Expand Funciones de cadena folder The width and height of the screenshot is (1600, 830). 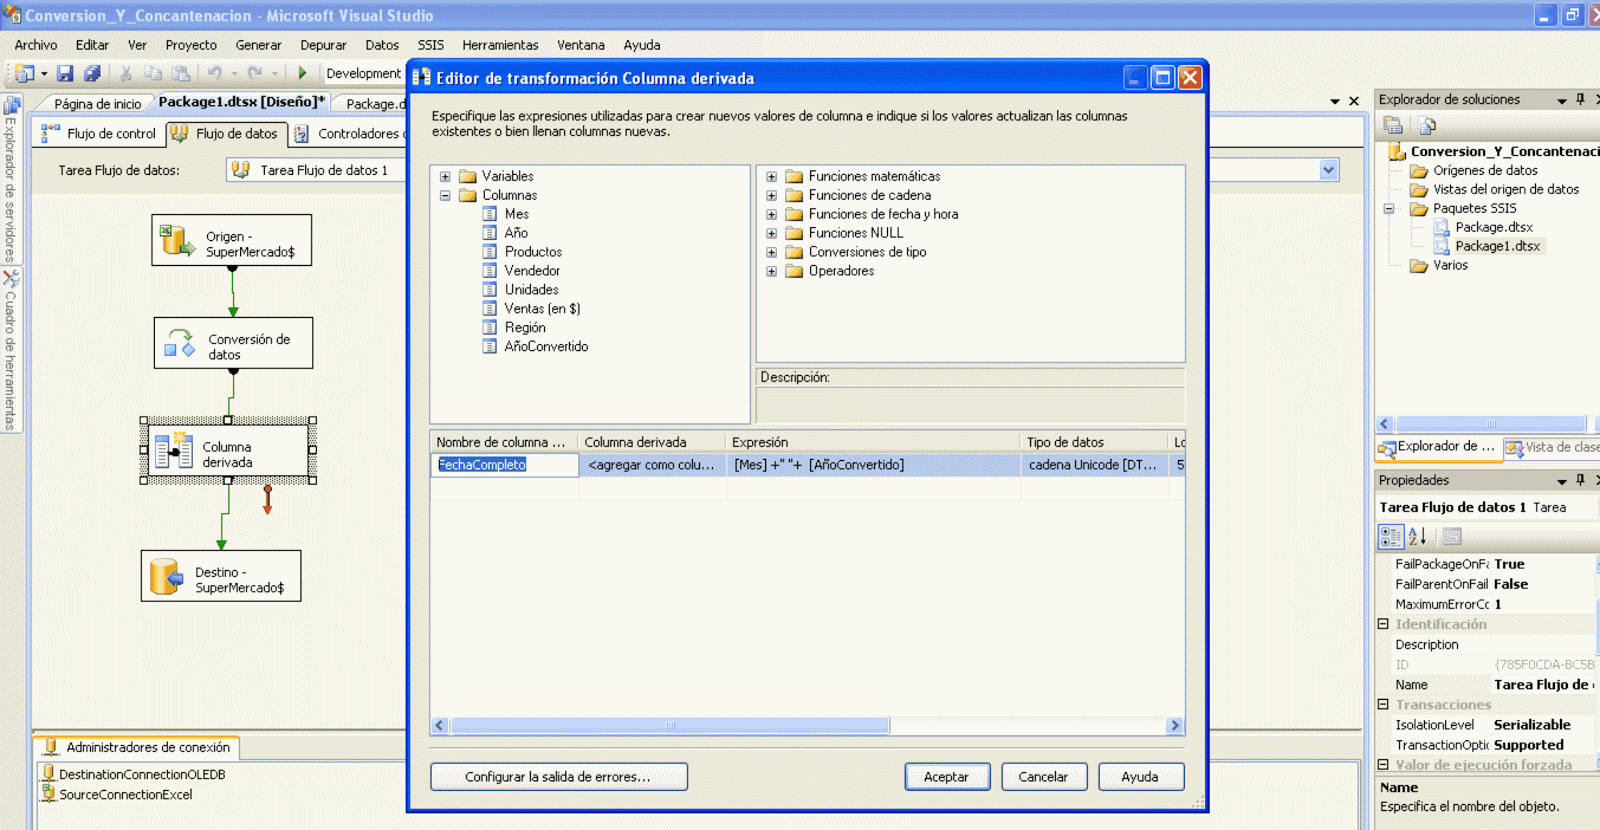[x=771, y=195]
